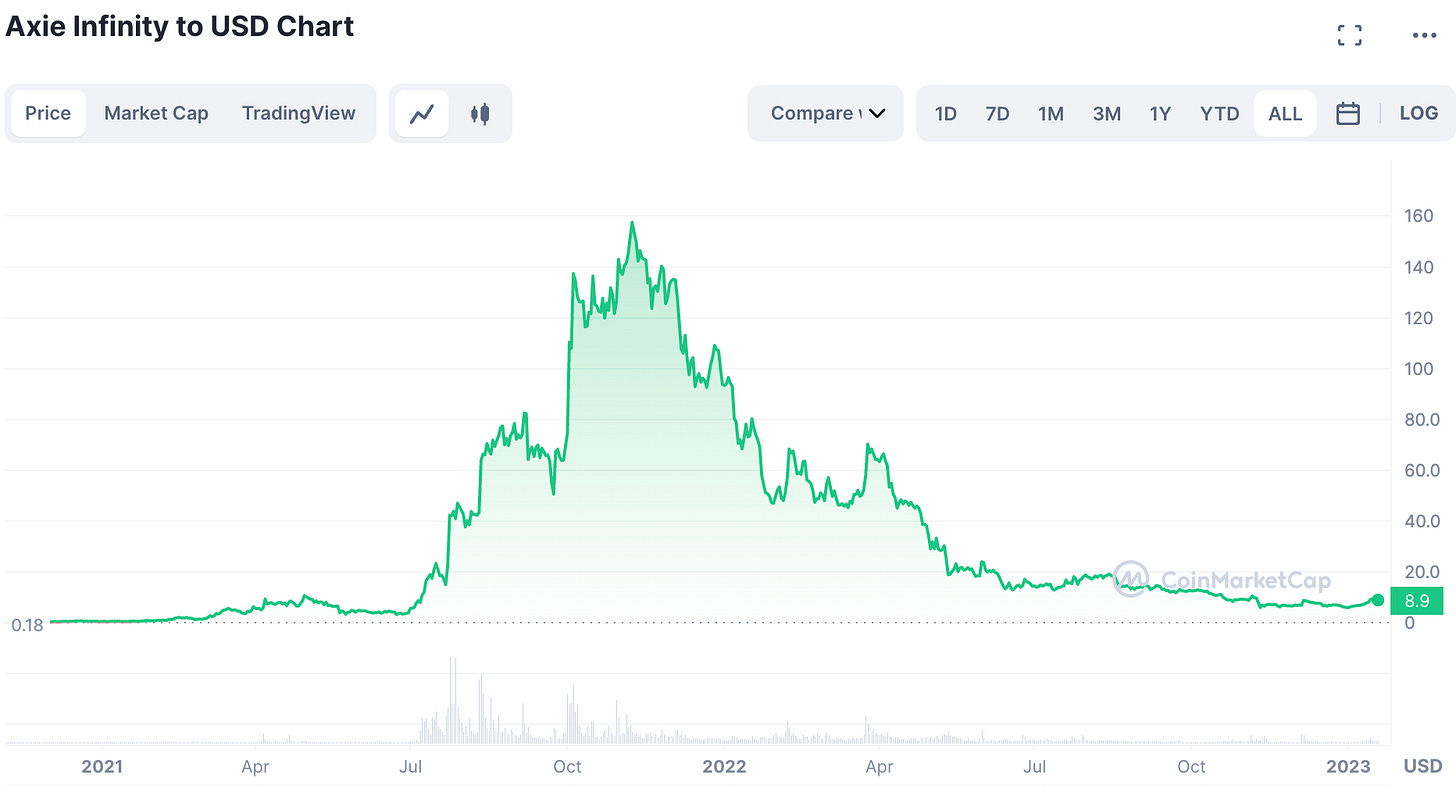This screenshot has height=786, width=1456.
Task: Click the 160 y-axis label
Action: [1419, 216]
